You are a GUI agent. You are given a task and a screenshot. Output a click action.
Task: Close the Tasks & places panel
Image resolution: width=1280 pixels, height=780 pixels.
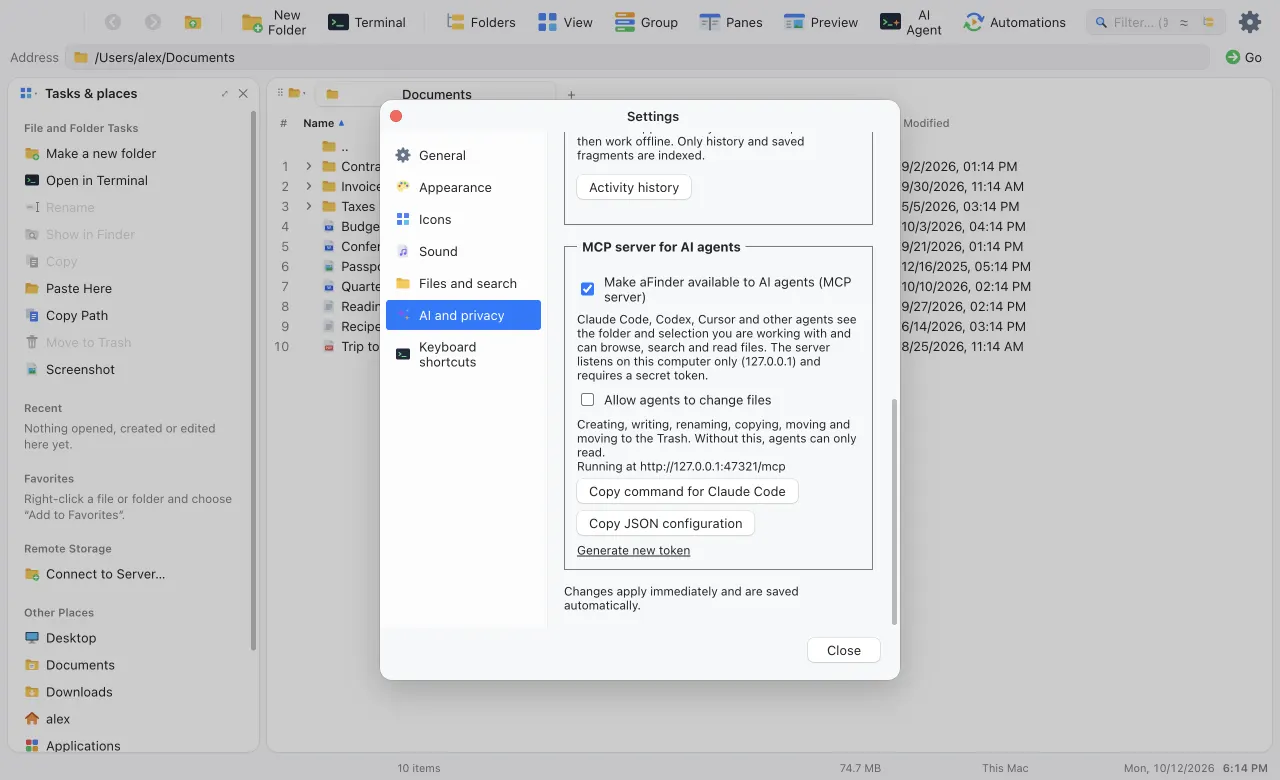[x=243, y=93]
